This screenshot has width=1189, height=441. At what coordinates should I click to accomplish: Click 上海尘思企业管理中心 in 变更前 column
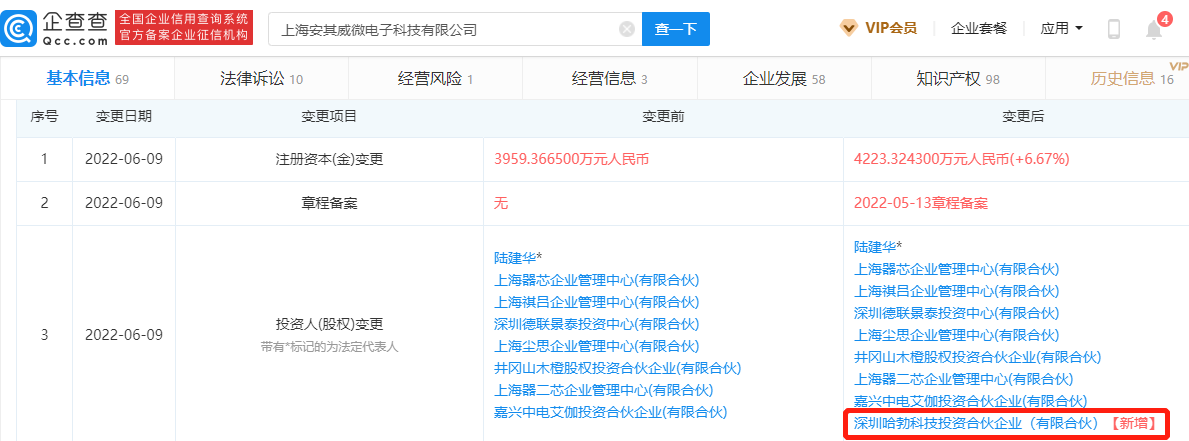pos(597,346)
